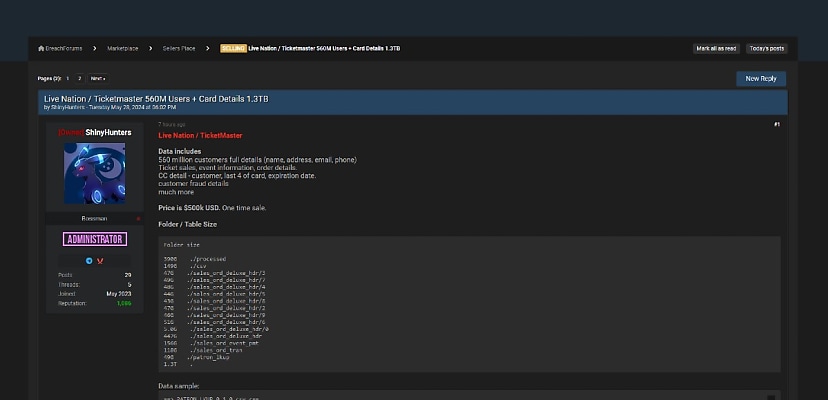Click the 'customer fraud details' line
Viewport: 828px width, 400px height.
pyautogui.click(x=193, y=184)
